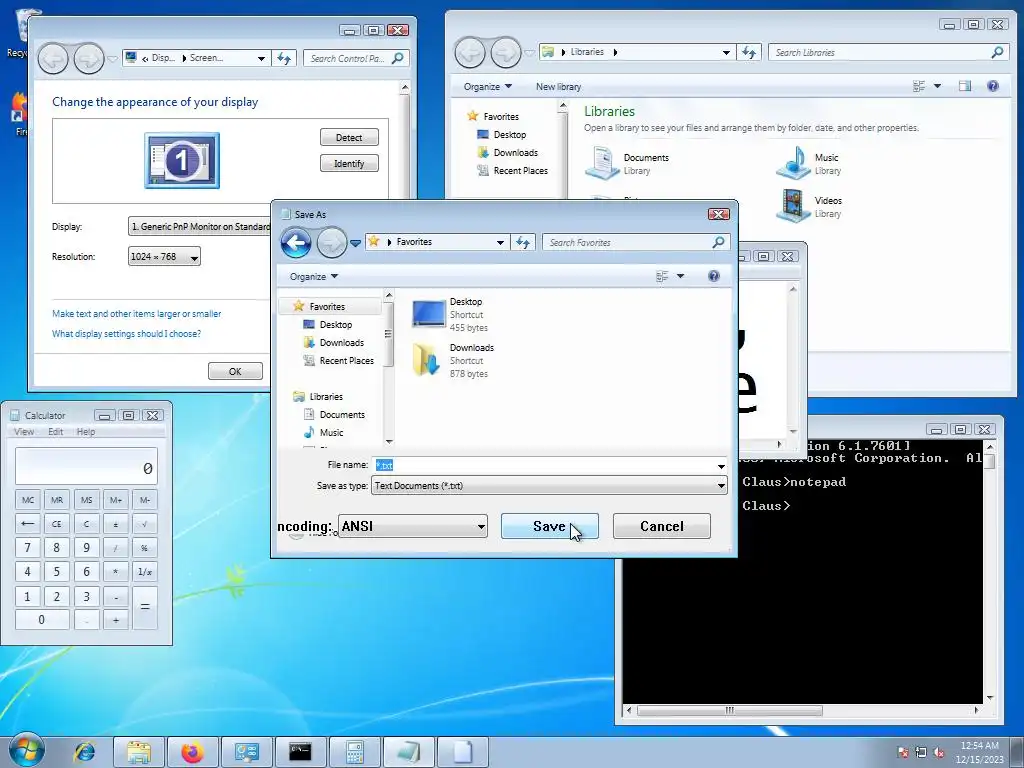Open the Encoding ANSI dropdown
Screen dimensions: 1024x768
pos(413,526)
